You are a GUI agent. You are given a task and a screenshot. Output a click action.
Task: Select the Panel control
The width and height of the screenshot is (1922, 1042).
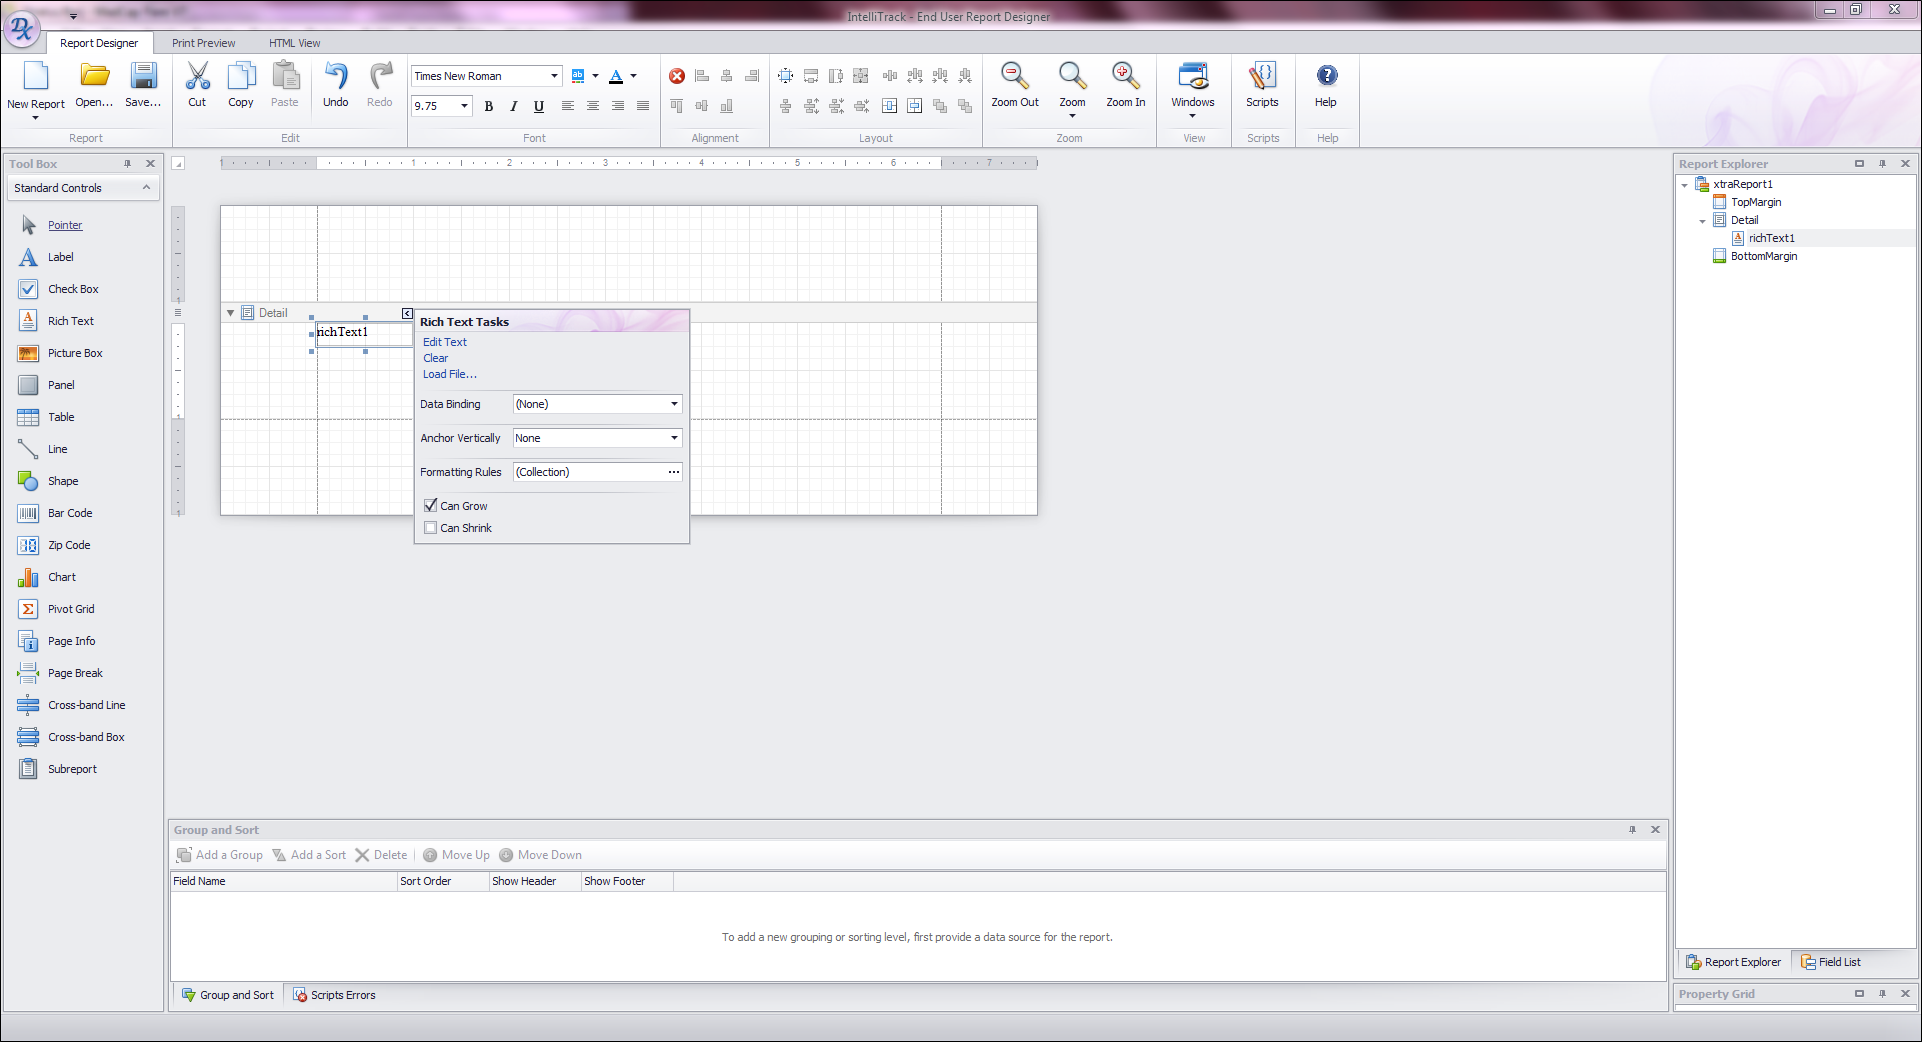point(61,385)
